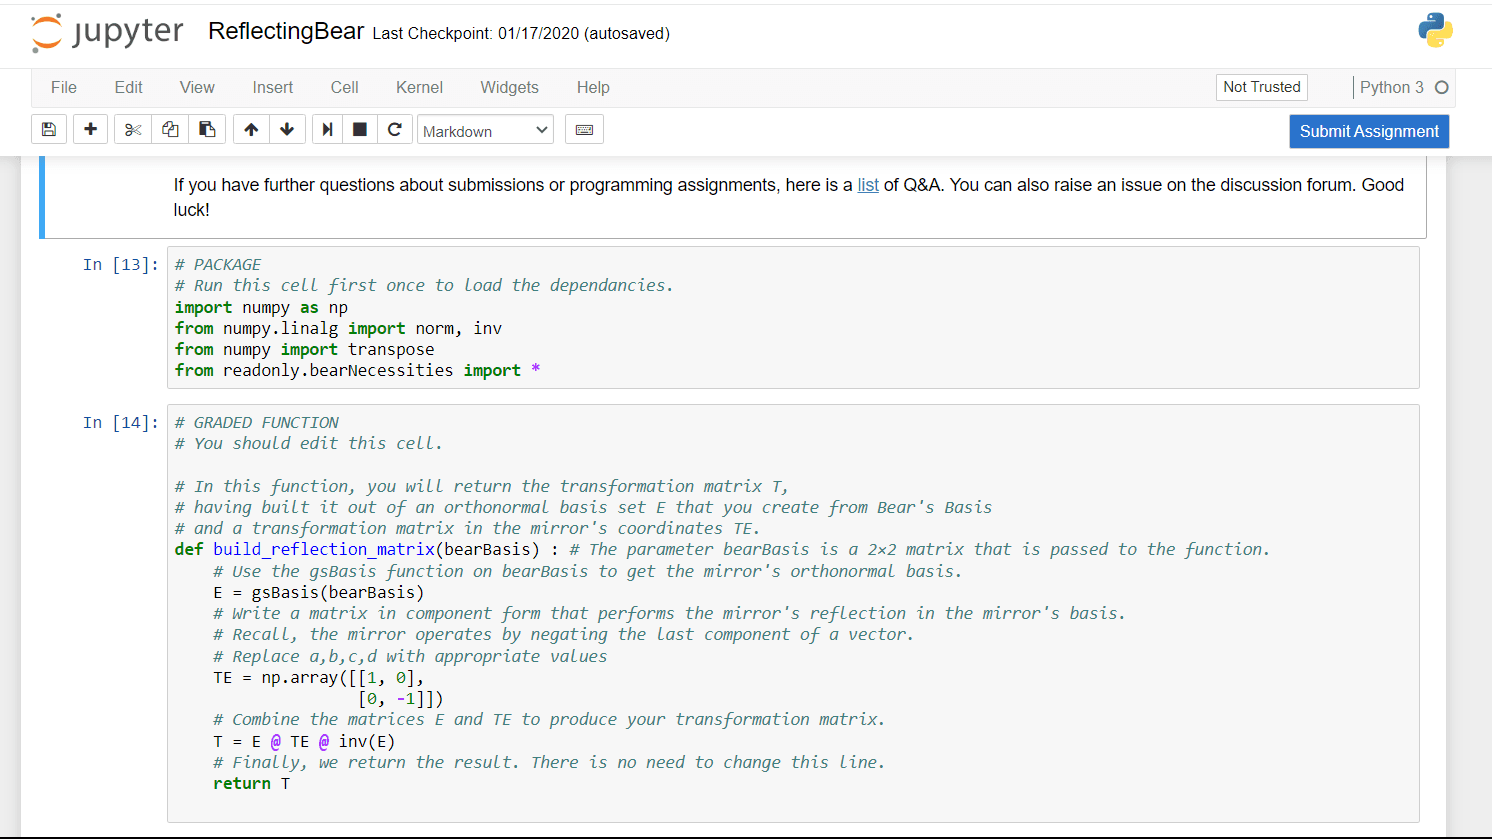
Task: Interrupt the kernel with stop icon
Action: [x=360, y=130]
